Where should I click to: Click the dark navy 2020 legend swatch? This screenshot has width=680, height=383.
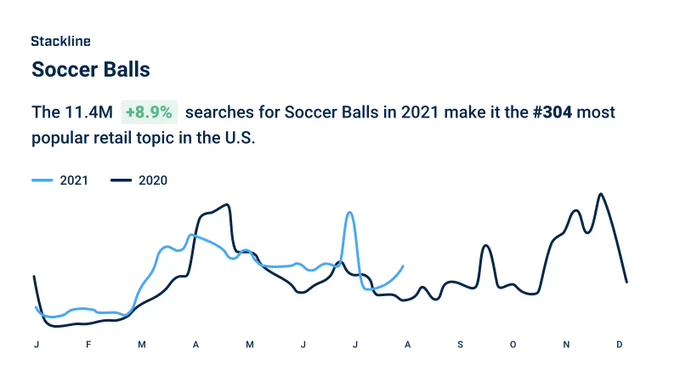point(121,180)
